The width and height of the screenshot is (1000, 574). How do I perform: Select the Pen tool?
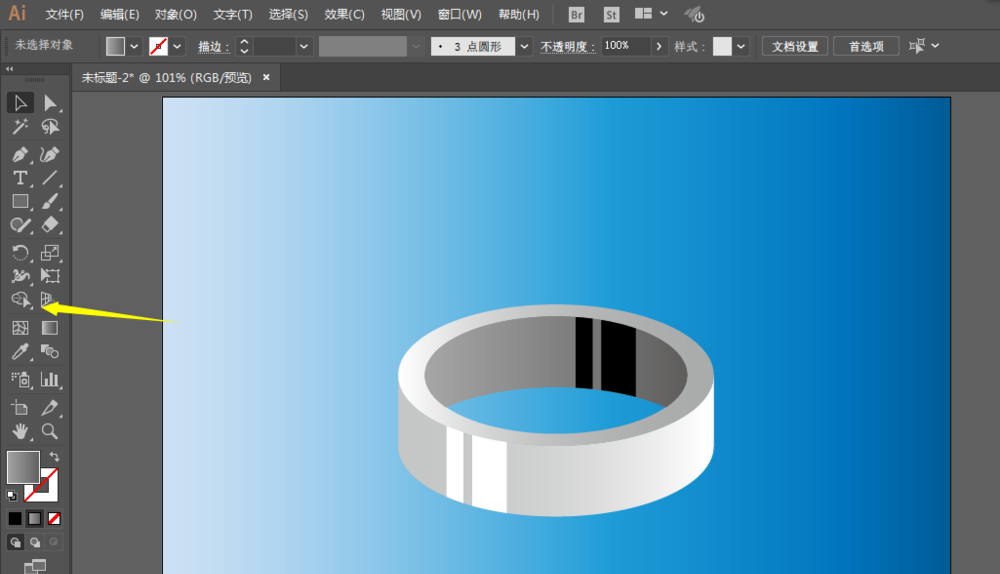20,154
